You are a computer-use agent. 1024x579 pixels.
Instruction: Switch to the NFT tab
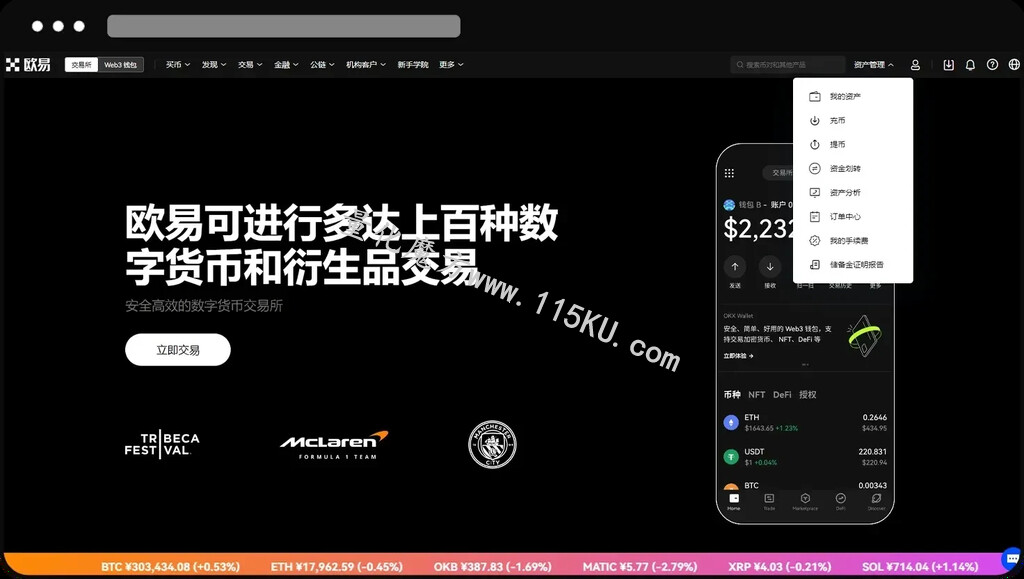click(x=756, y=394)
